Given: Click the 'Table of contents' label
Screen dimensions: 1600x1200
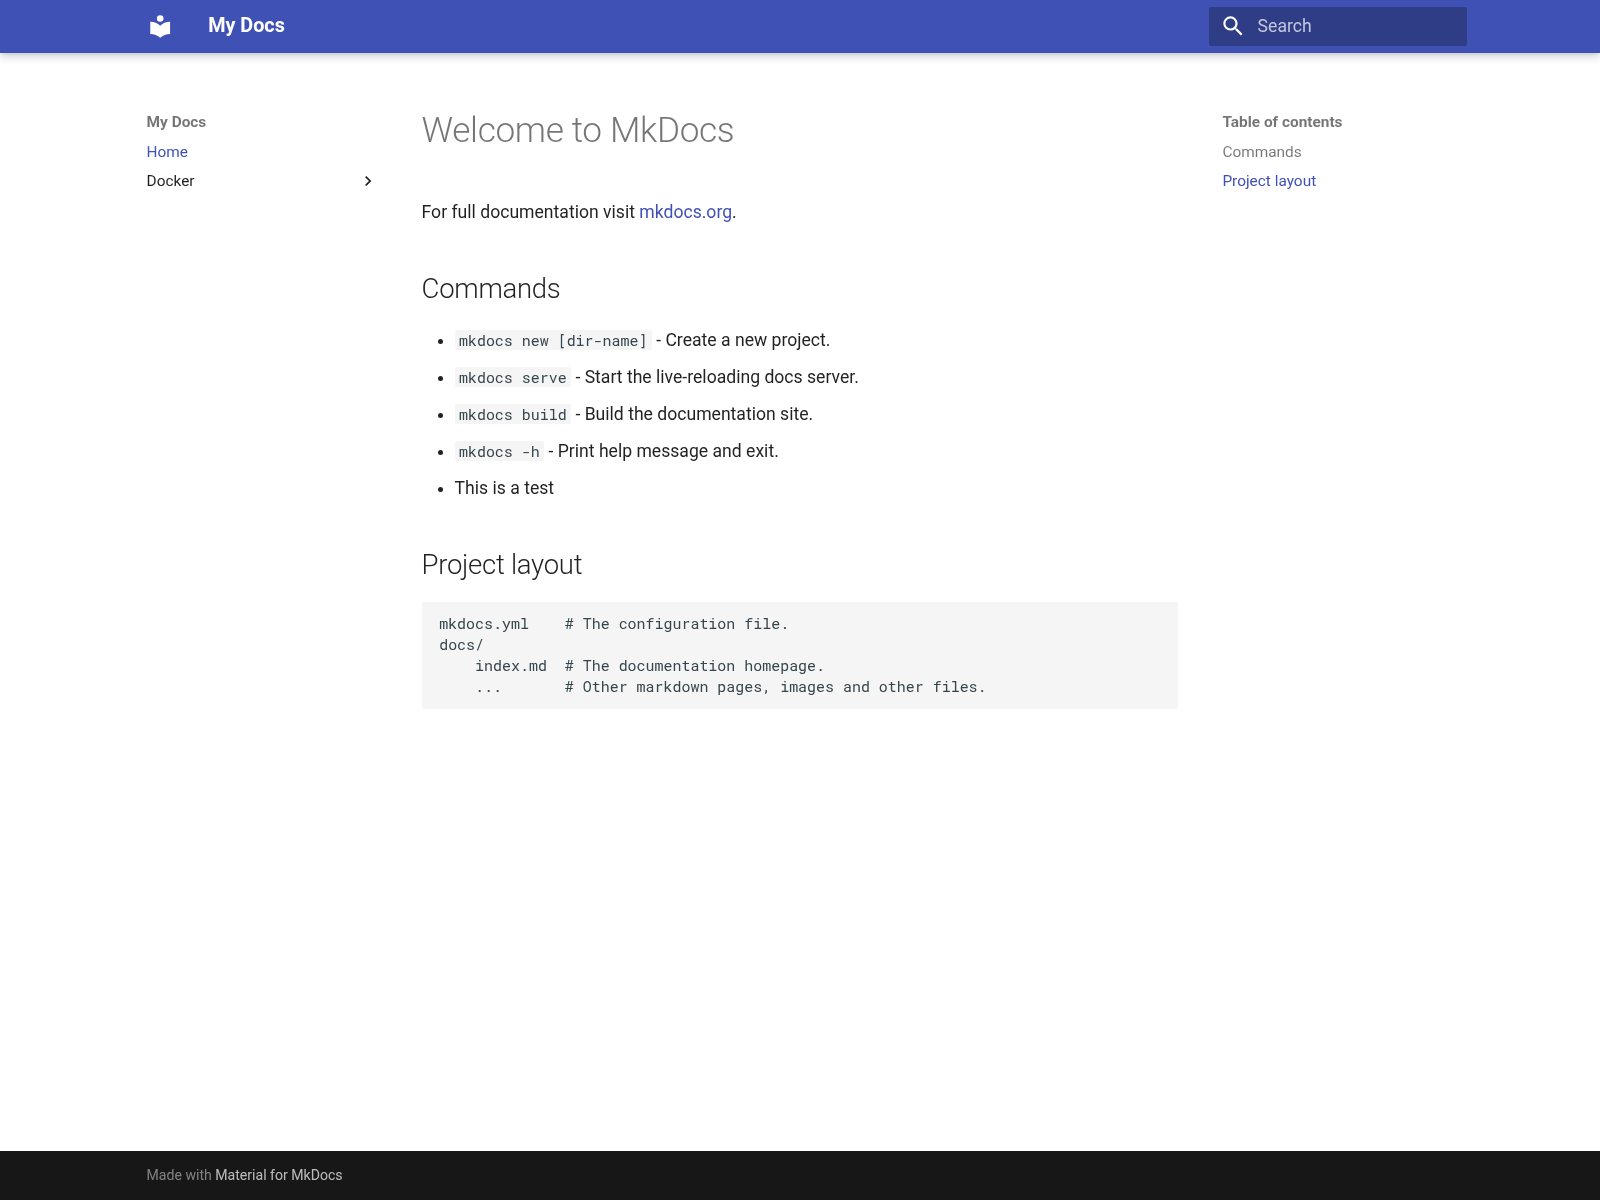Looking at the screenshot, I should tap(1282, 122).
